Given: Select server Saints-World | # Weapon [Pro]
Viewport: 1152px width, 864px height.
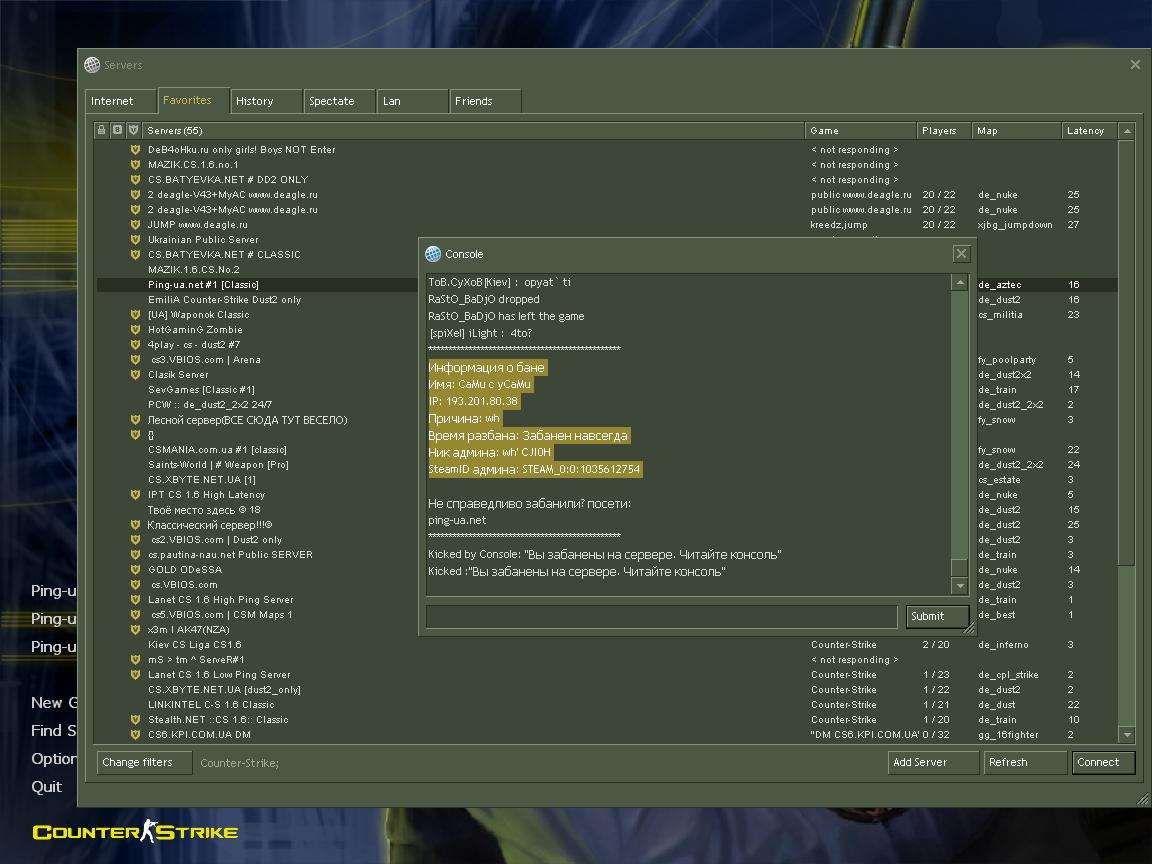Looking at the screenshot, I should click(x=218, y=464).
